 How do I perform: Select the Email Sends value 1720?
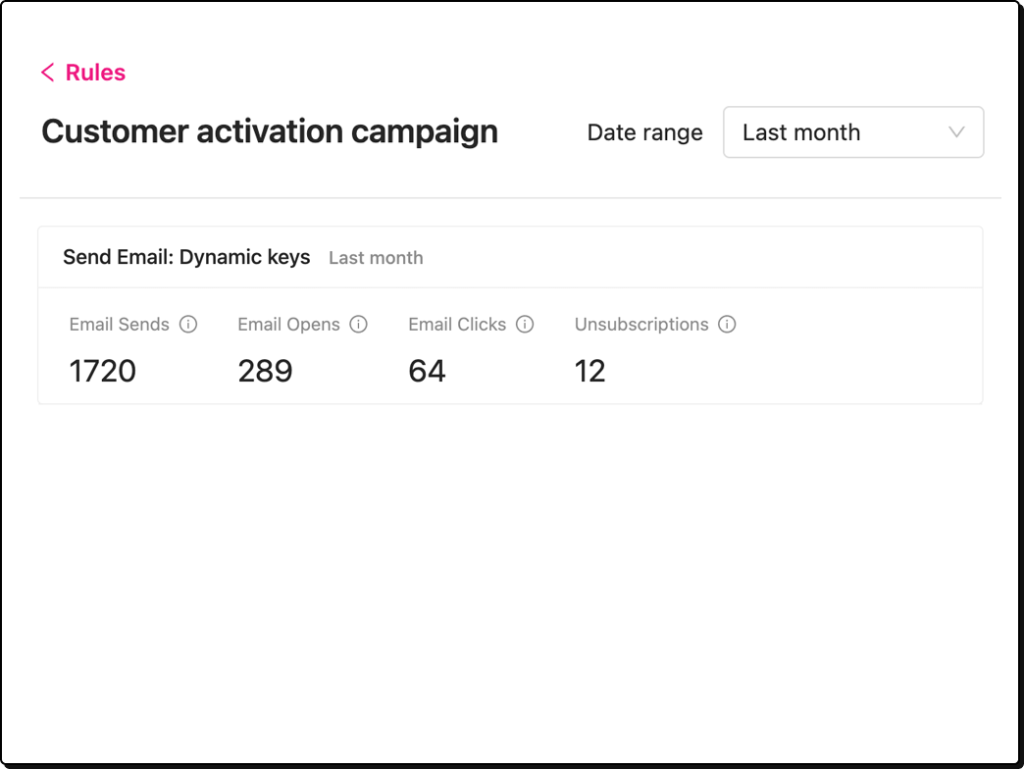[102, 371]
